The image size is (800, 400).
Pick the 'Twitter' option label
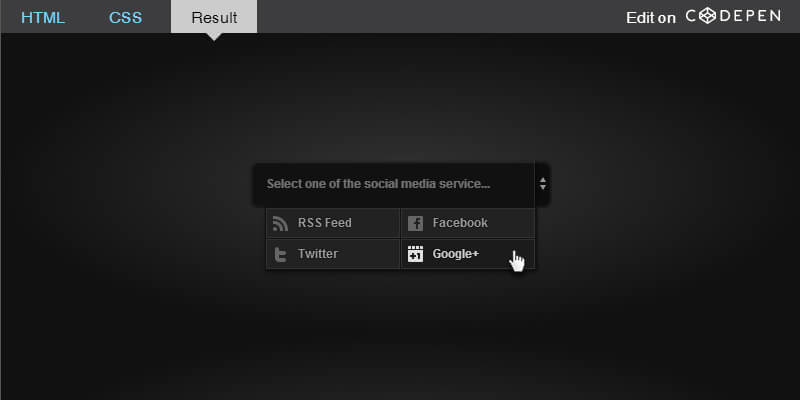[x=318, y=254]
